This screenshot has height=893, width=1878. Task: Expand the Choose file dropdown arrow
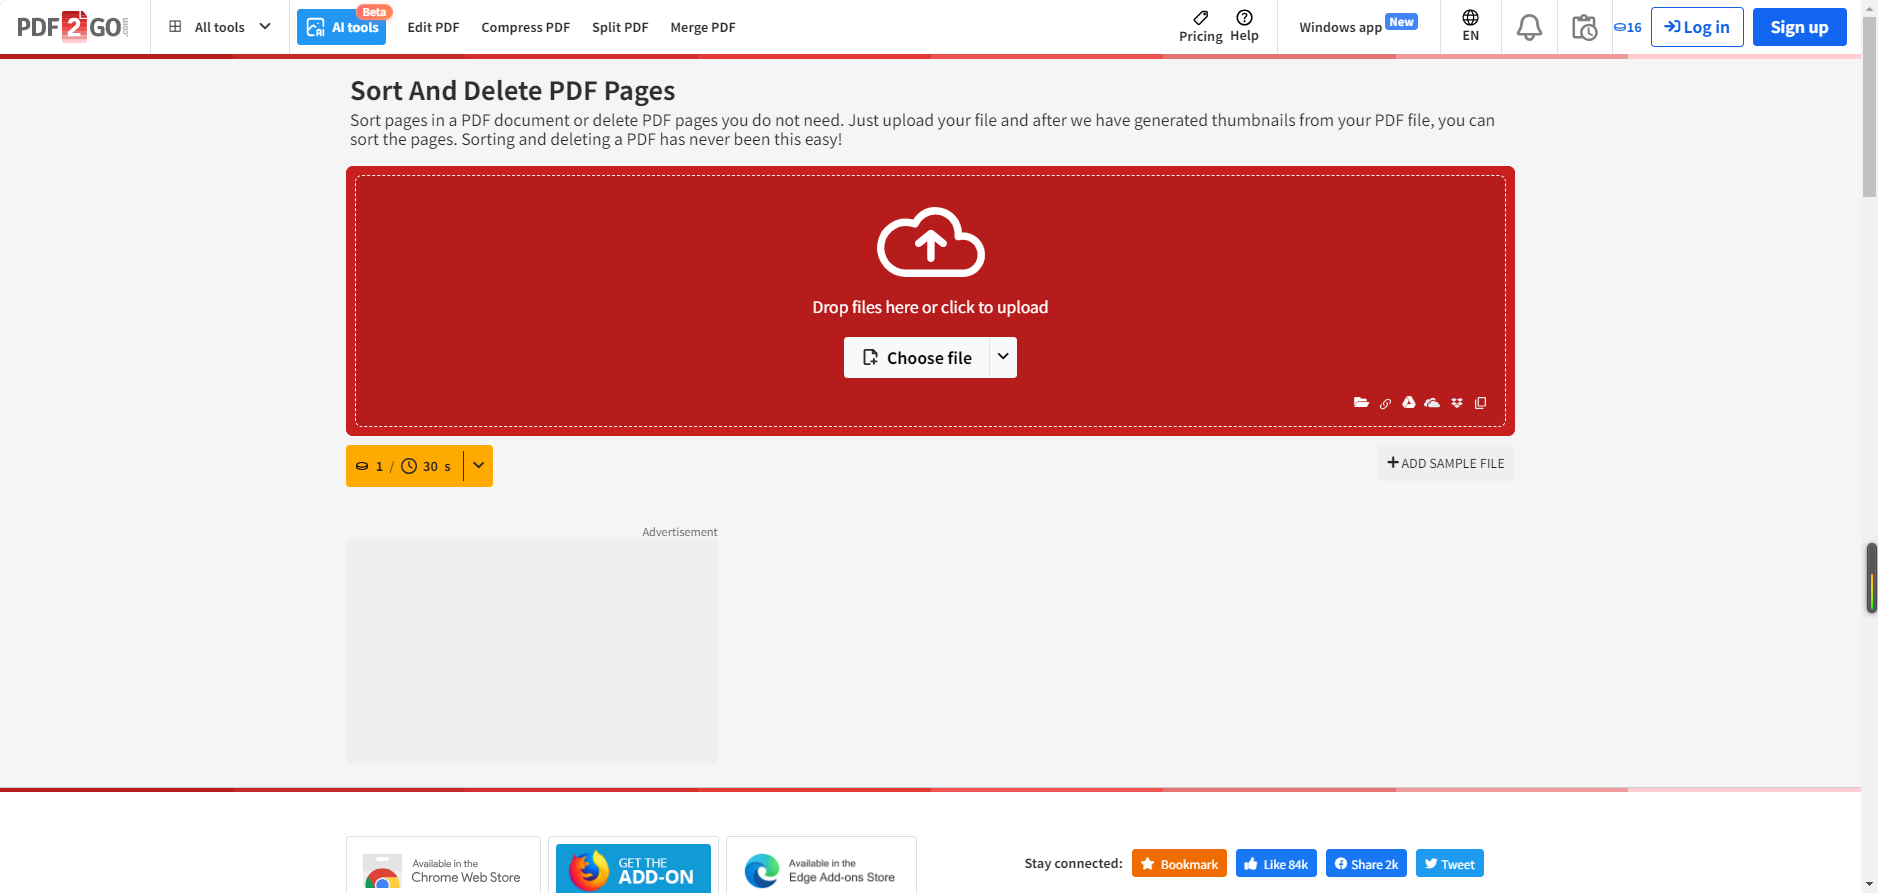pos(1003,357)
